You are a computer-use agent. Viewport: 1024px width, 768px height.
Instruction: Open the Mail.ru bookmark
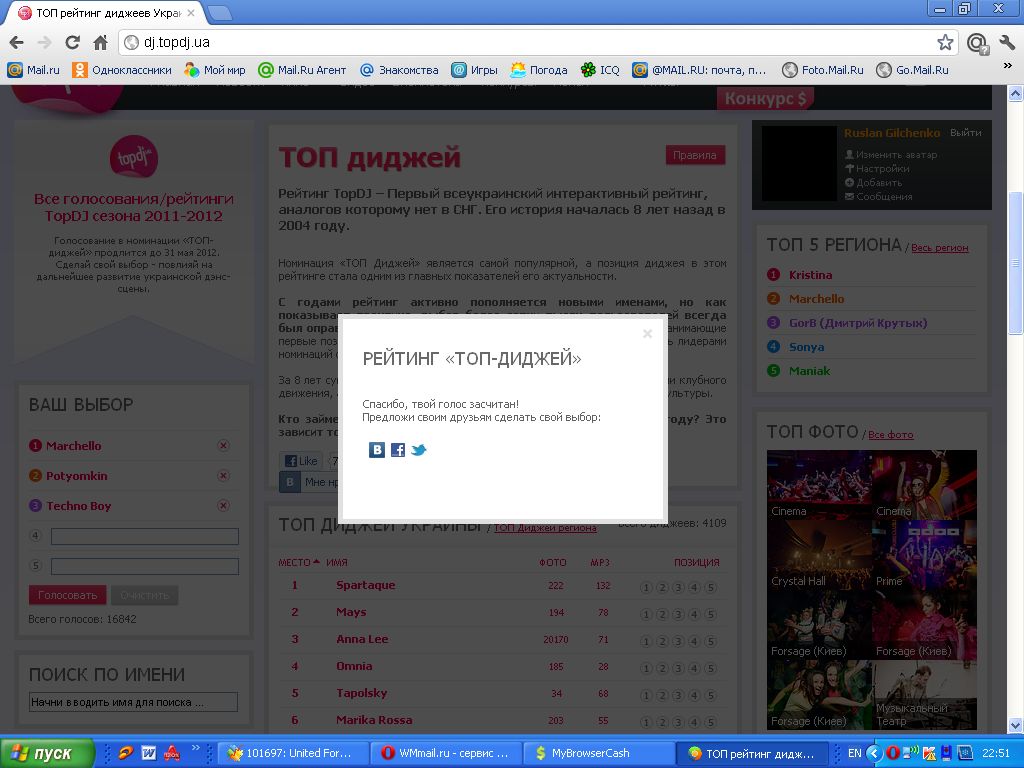[33, 70]
